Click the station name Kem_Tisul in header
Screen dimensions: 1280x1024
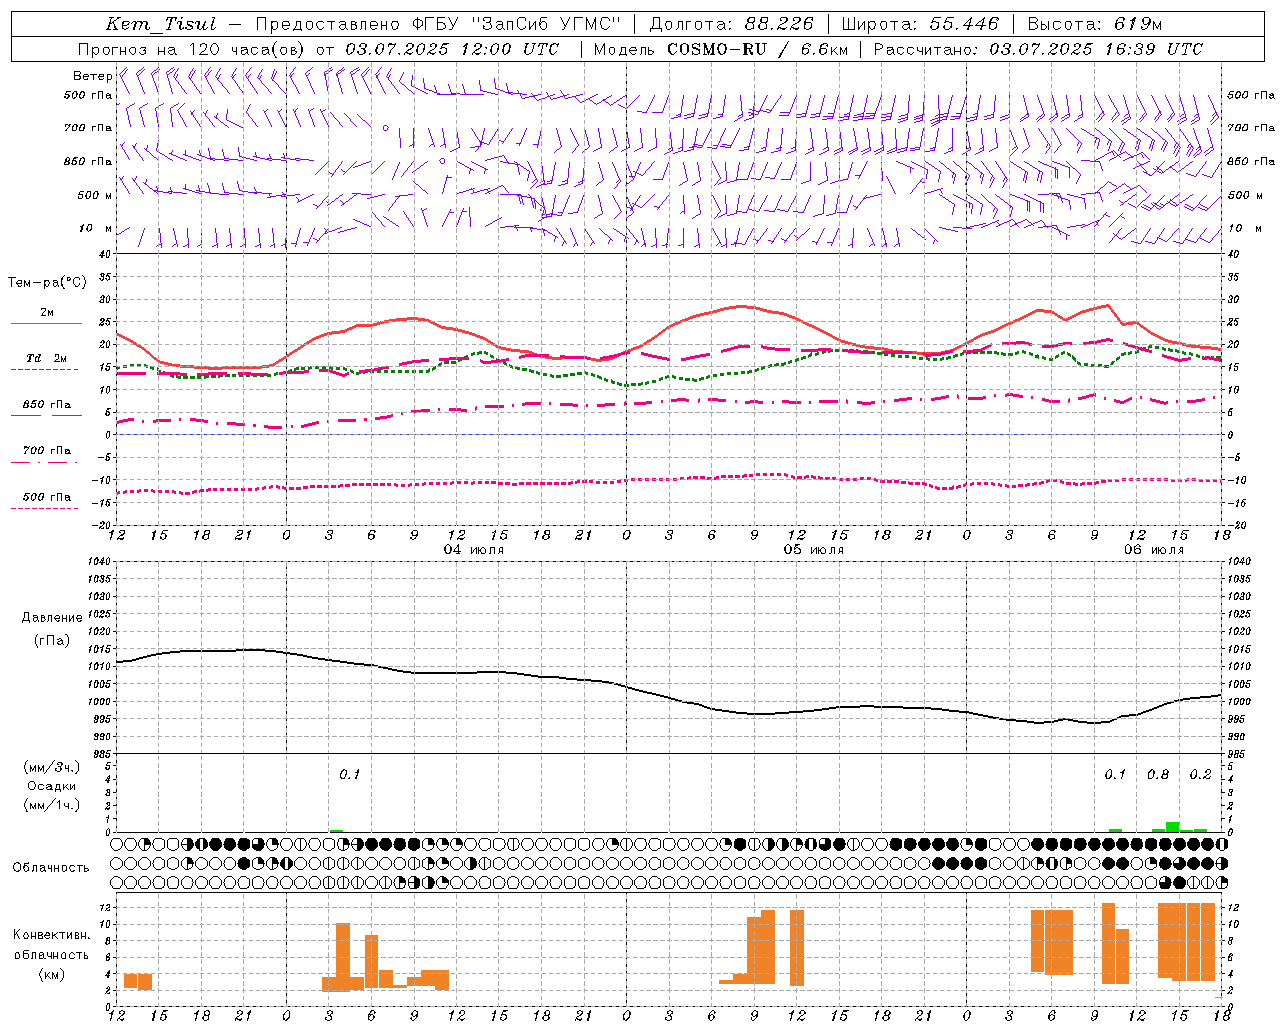click(x=161, y=24)
